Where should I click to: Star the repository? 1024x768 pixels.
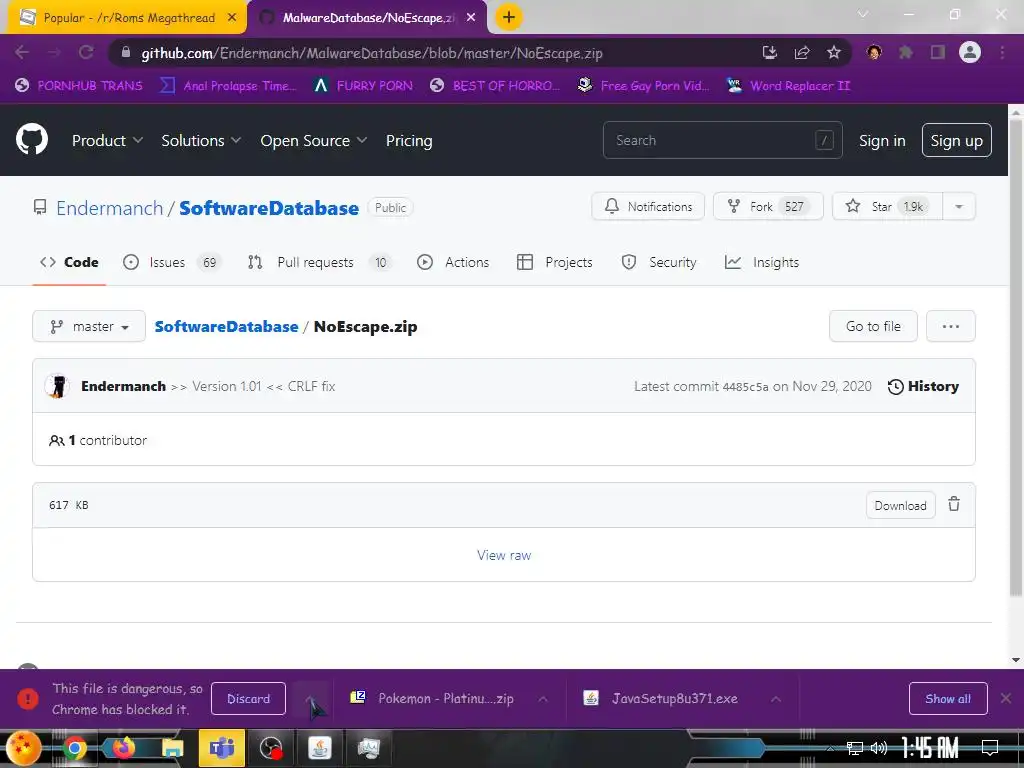click(888, 206)
